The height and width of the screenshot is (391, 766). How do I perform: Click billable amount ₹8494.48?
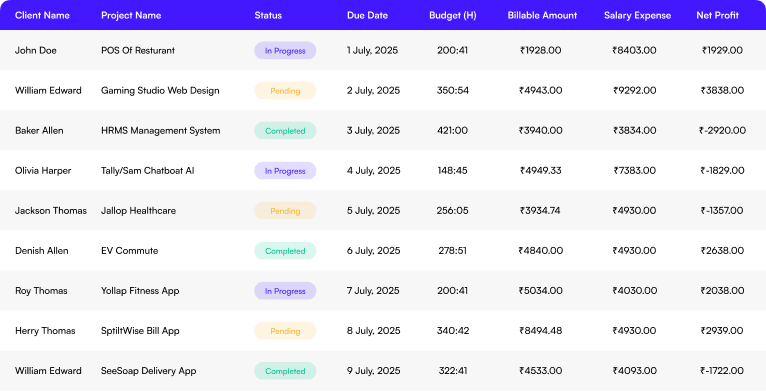point(541,331)
